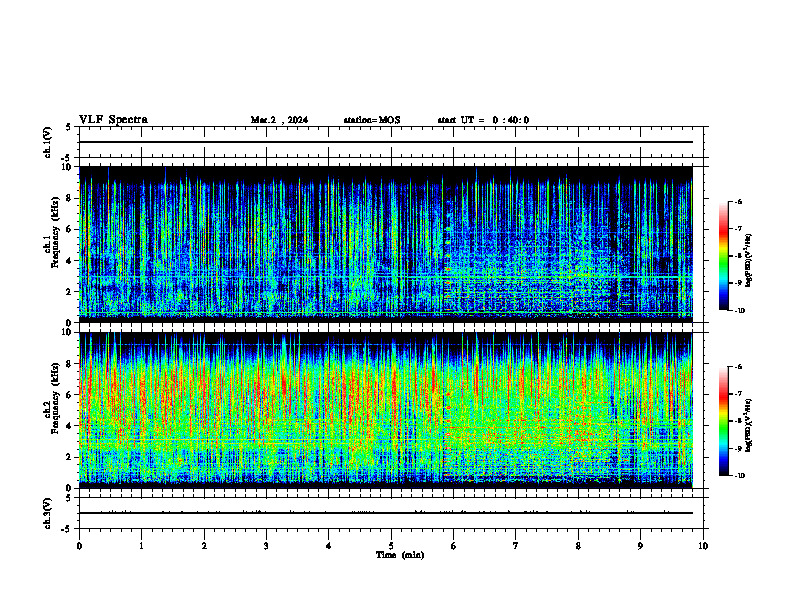This screenshot has height=612, width=792.
Task: Click the "ch.1(V)" axis label
Action: pos(48,142)
